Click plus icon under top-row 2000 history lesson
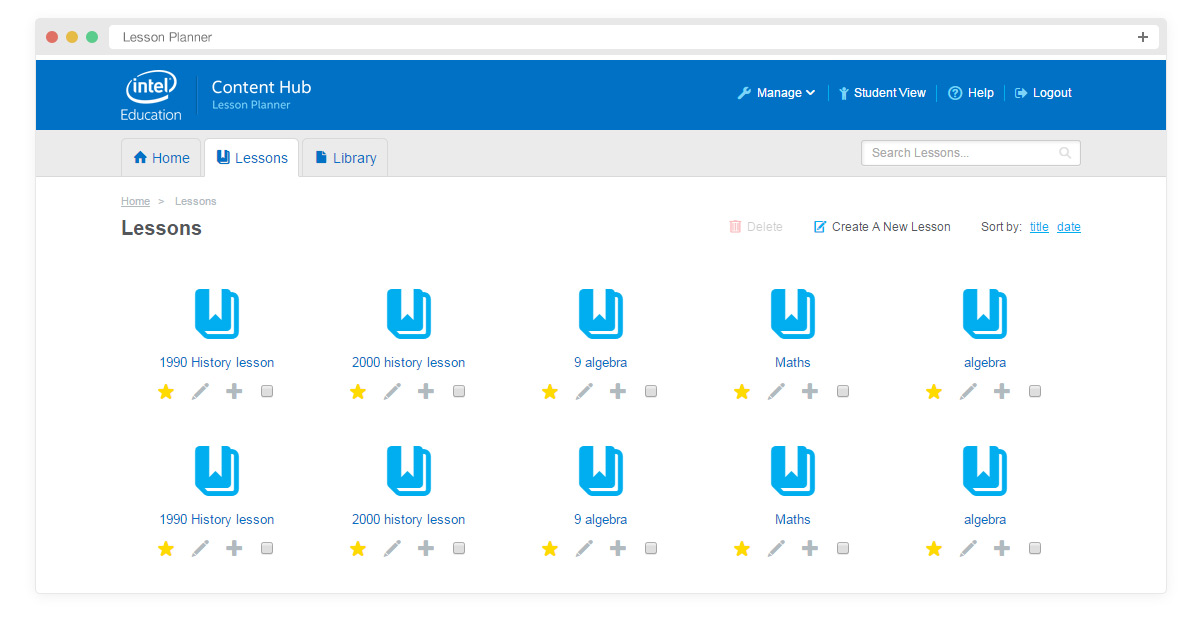This screenshot has width=1200, height=627. point(426,391)
